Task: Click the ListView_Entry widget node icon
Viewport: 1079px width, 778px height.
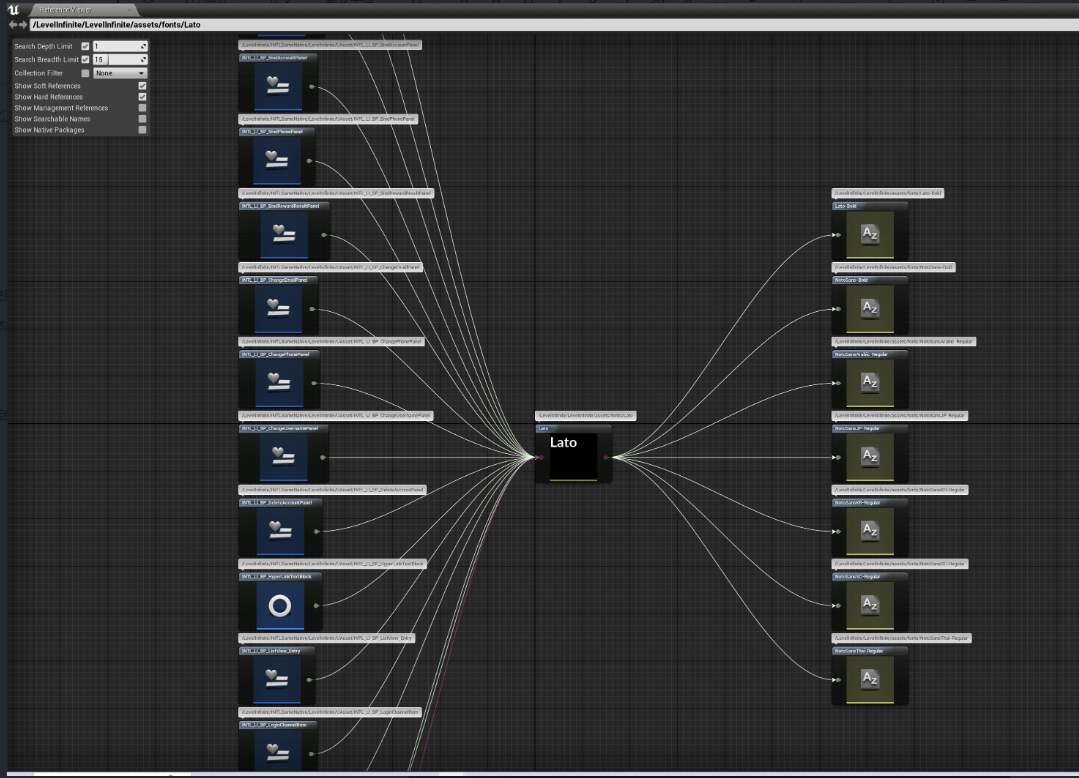Action: click(279, 679)
